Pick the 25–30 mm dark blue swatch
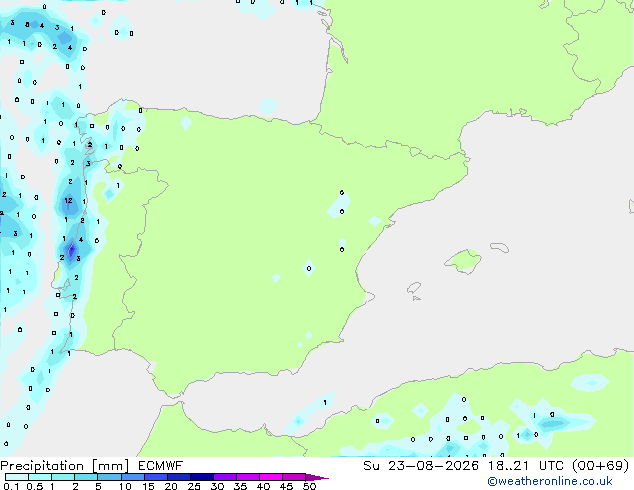Viewport: 634px width, 490px height. coord(201,477)
